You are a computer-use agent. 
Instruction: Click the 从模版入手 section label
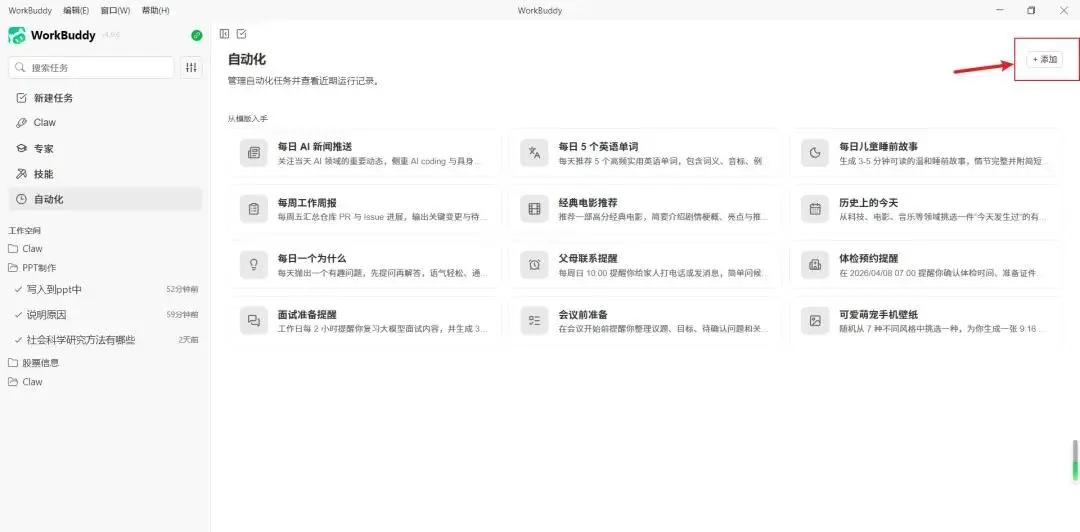click(x=248, y=119)
